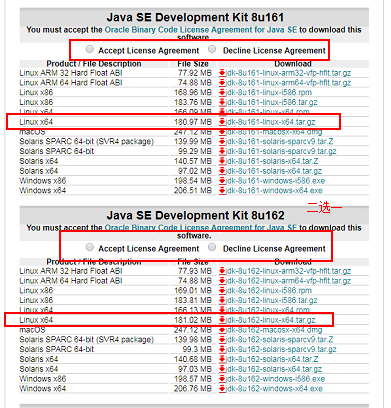Click download arrow icon for 8u161 linux-i586.rpm
The image size is (391, 408).
[x=222, y=92]
